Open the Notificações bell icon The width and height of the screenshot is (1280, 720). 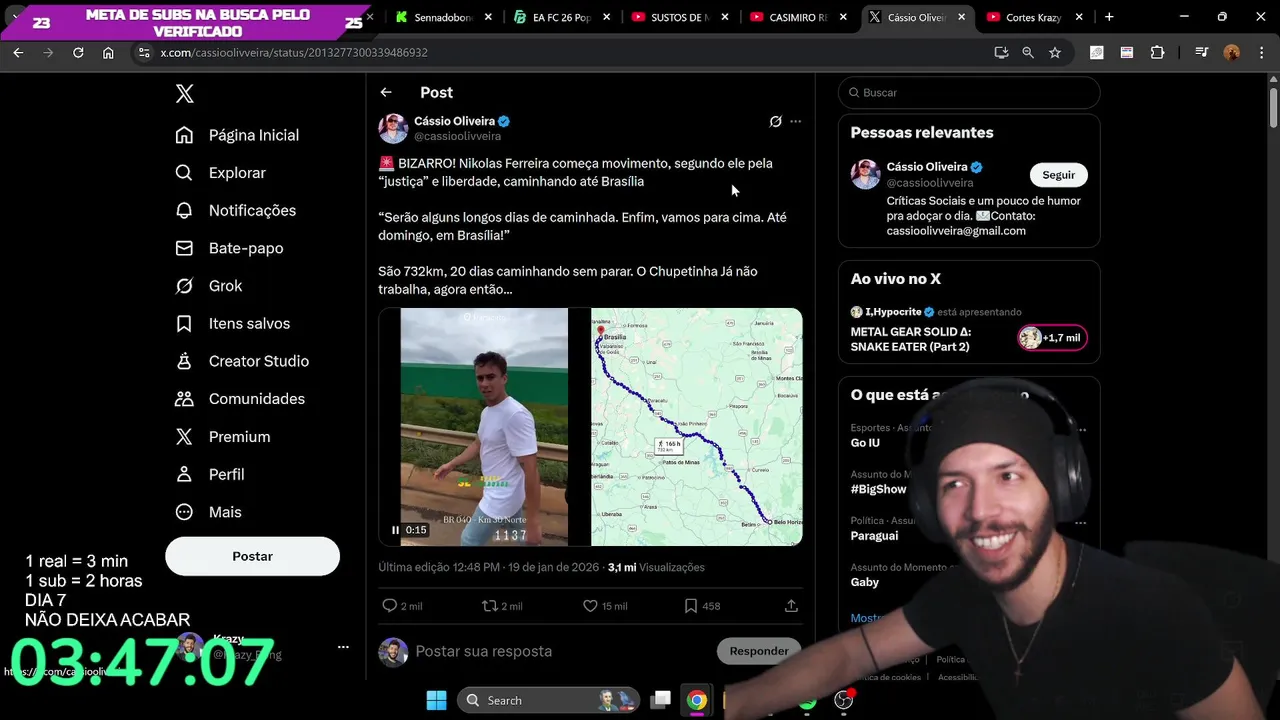(x=184, y=210)
